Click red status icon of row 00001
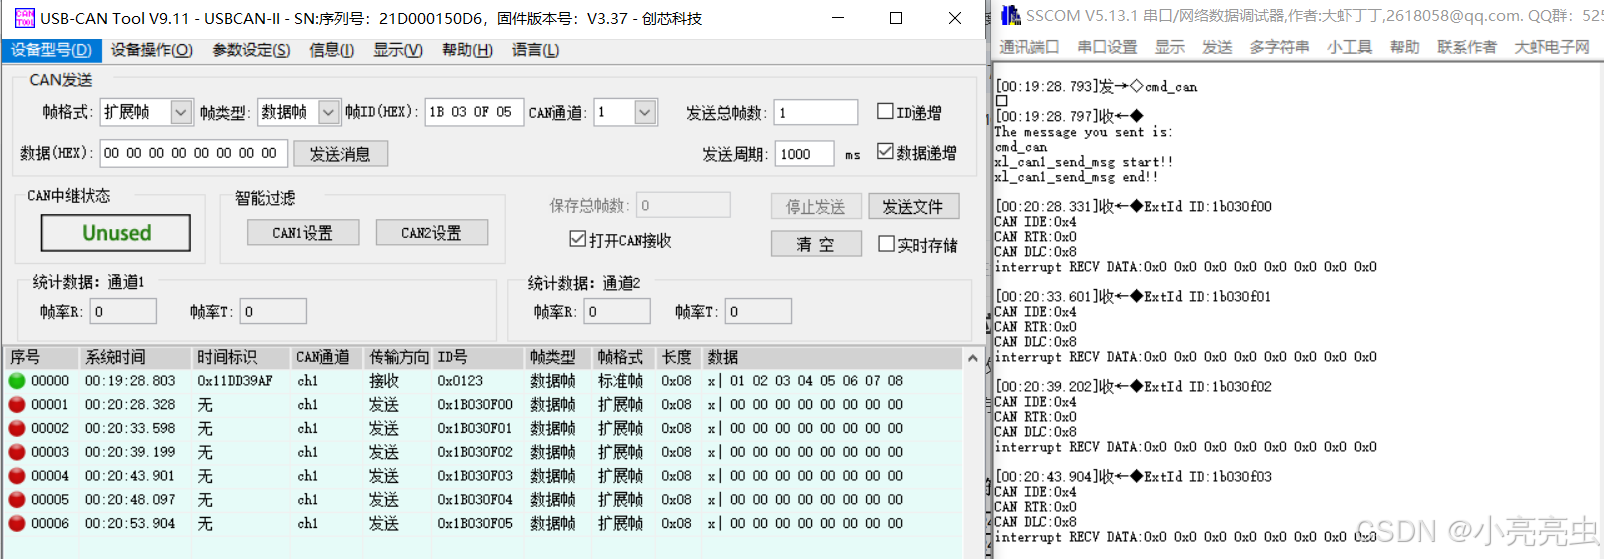 (x=16, y=405)
